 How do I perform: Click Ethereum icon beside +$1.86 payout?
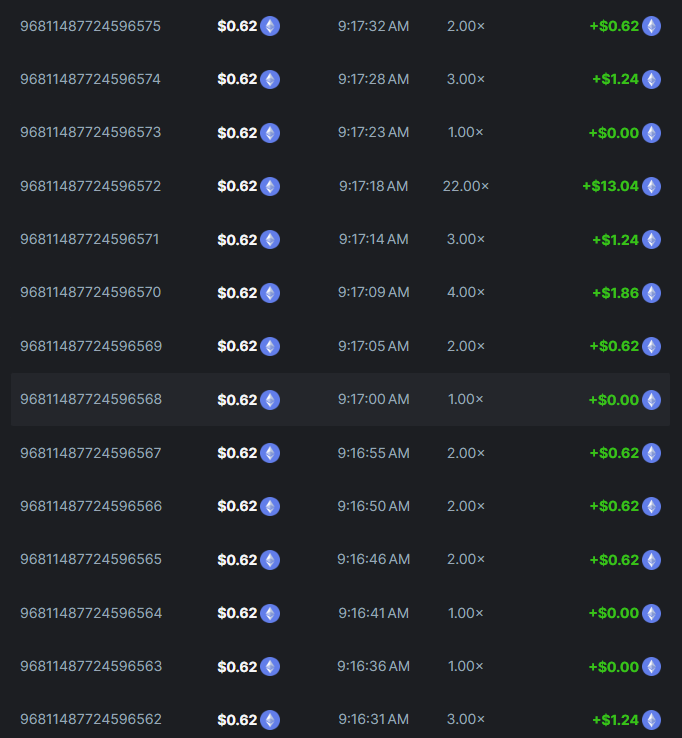[x=652, y=293]
